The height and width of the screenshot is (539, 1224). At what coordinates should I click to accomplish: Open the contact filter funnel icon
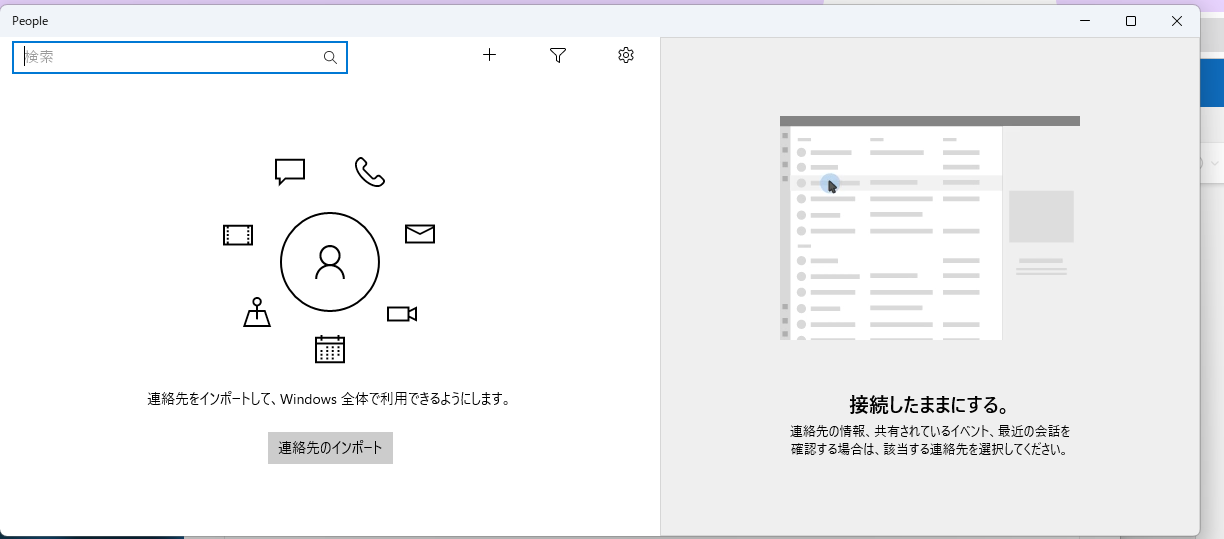tap(558, 55)
